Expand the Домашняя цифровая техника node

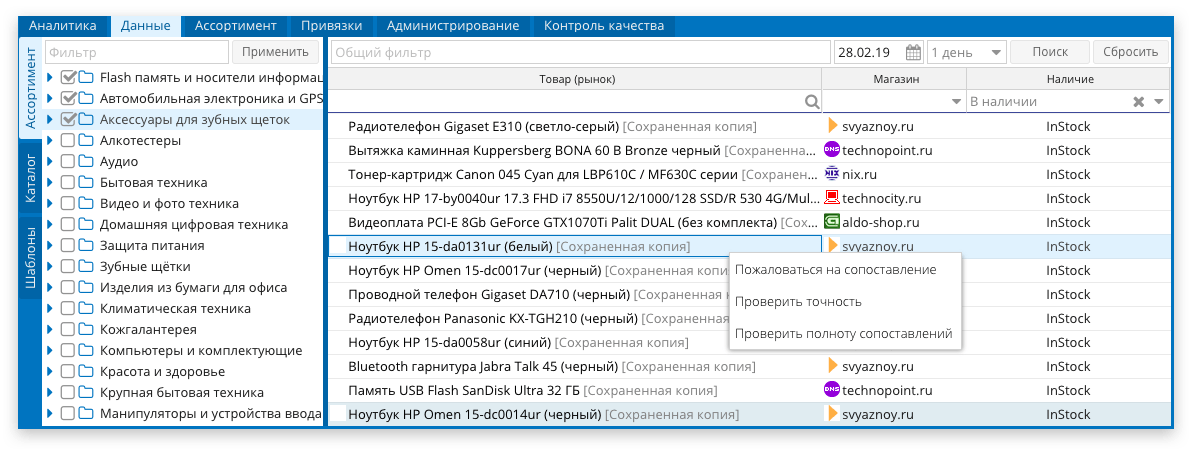tap(50, 225)
